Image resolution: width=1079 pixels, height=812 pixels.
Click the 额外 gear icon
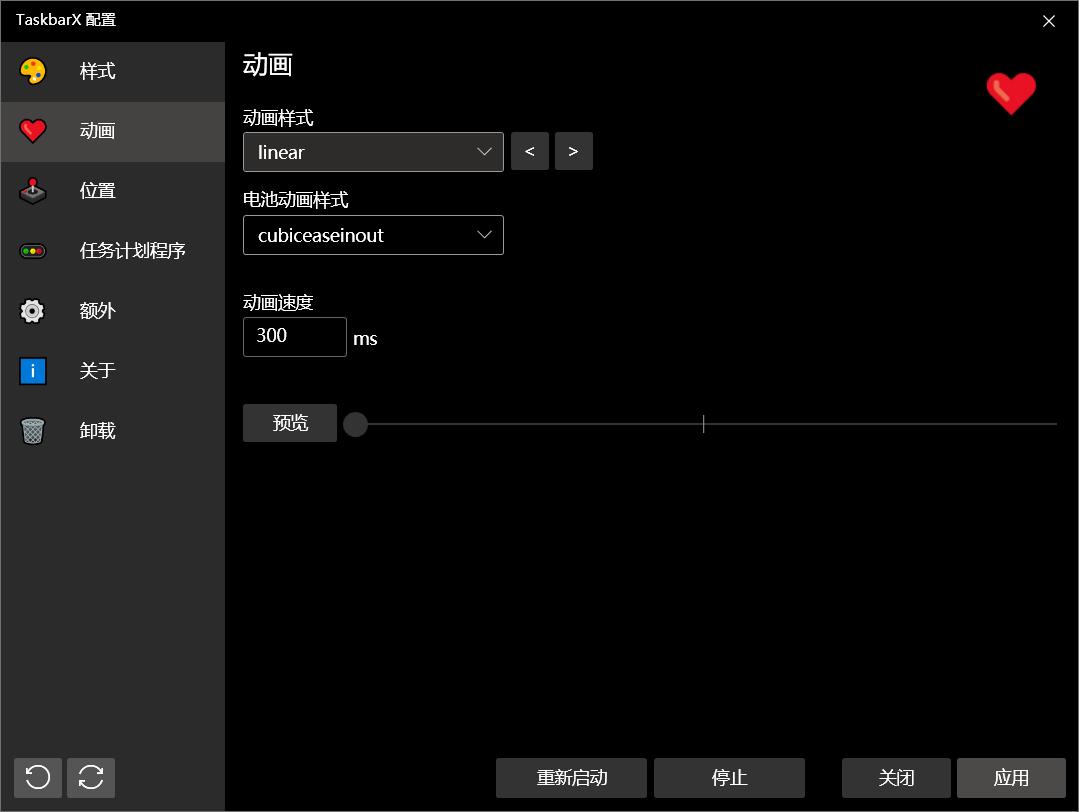pos(33,311)
